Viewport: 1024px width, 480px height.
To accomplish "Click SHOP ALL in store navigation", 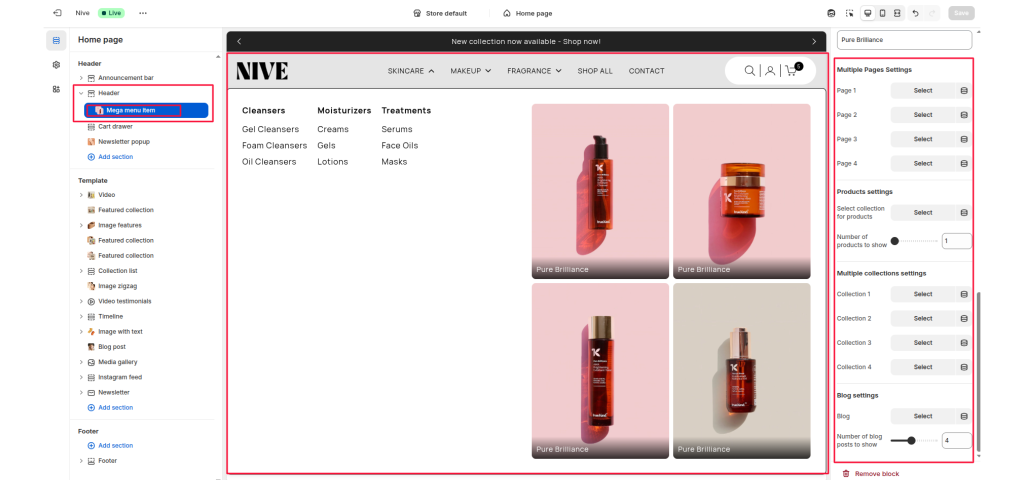I will click(x=595, y=71).
